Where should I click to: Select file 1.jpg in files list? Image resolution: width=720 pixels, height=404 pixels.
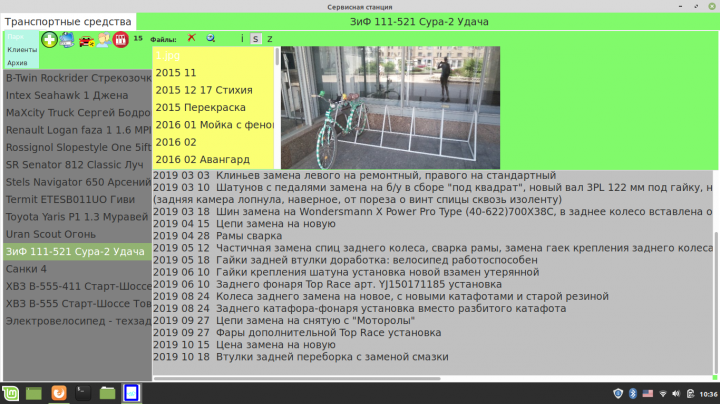pos(213,56)
